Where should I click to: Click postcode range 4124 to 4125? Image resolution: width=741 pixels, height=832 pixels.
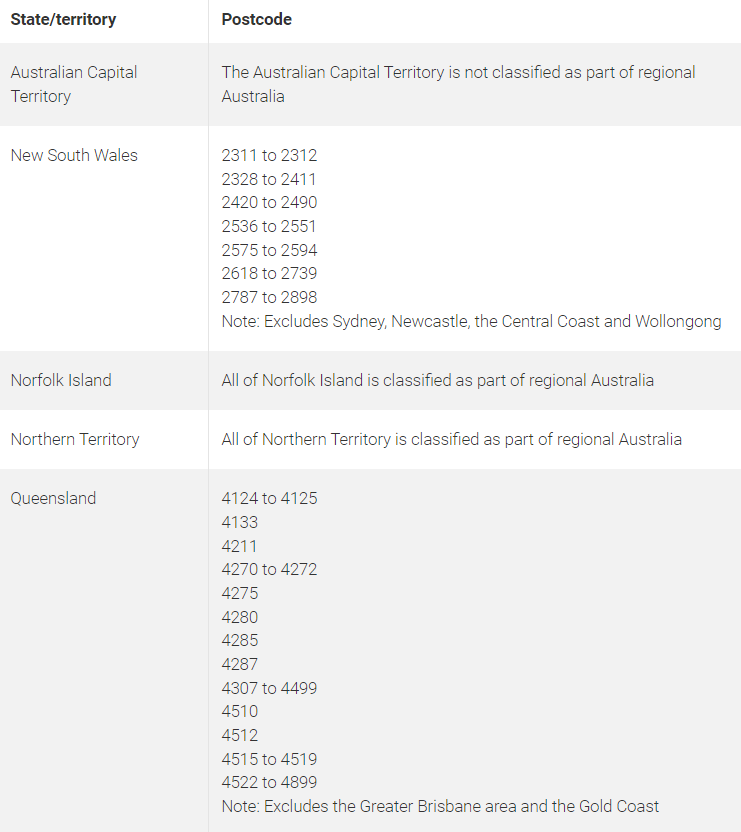point(269,498)
